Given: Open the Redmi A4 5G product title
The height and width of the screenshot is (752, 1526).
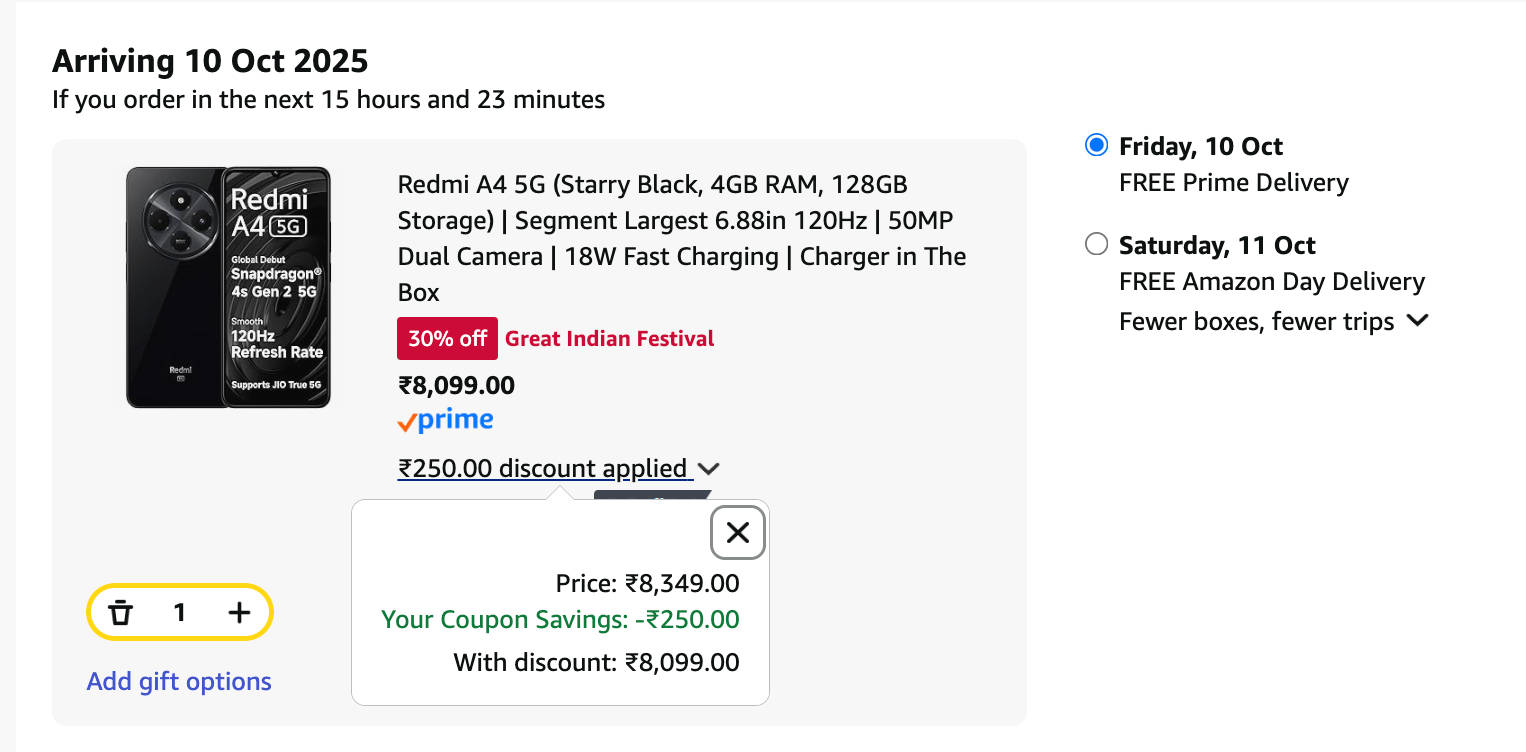Looking at the screenshot, I should click(x=682, y=238).
